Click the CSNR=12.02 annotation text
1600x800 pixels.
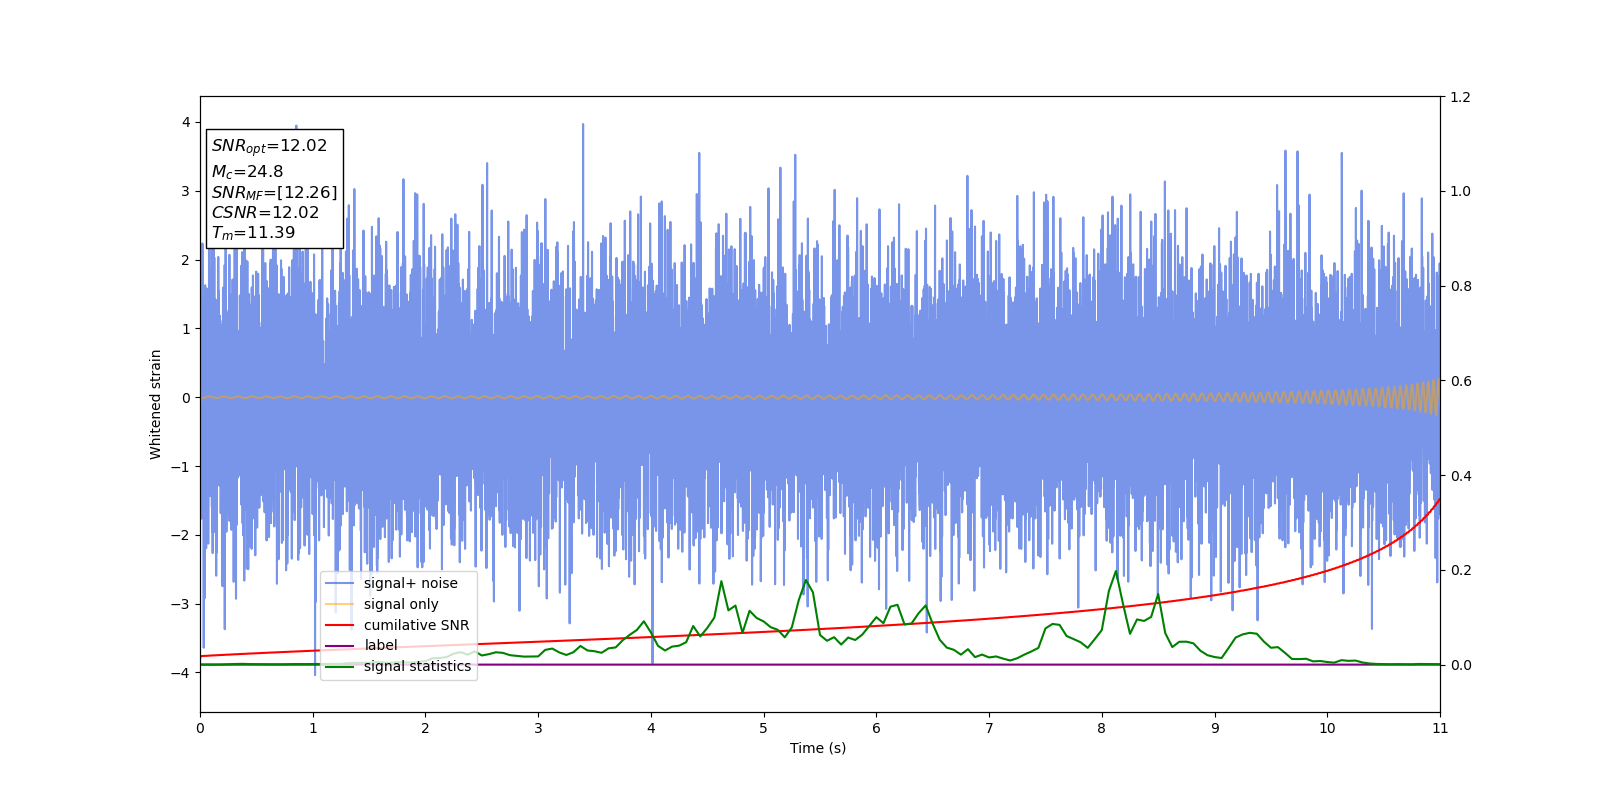pos(265,213)
